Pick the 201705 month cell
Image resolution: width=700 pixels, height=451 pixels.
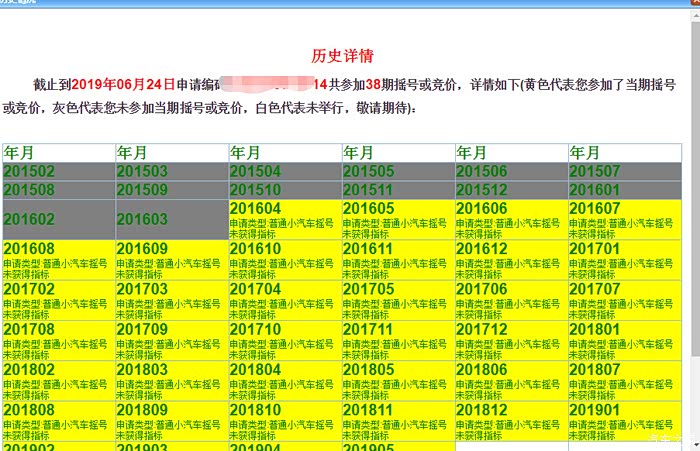pyautogui.click(x=399, y=300)
